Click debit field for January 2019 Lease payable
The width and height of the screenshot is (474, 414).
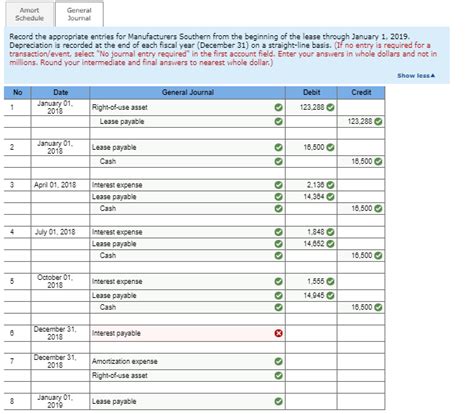tap(311, 401)
